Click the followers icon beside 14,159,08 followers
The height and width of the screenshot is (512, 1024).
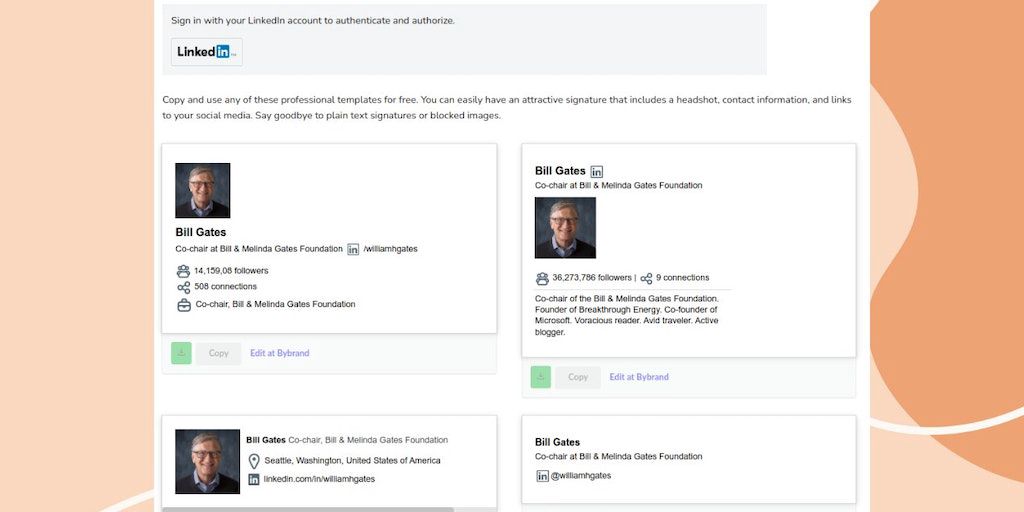(x=183, y=271)
